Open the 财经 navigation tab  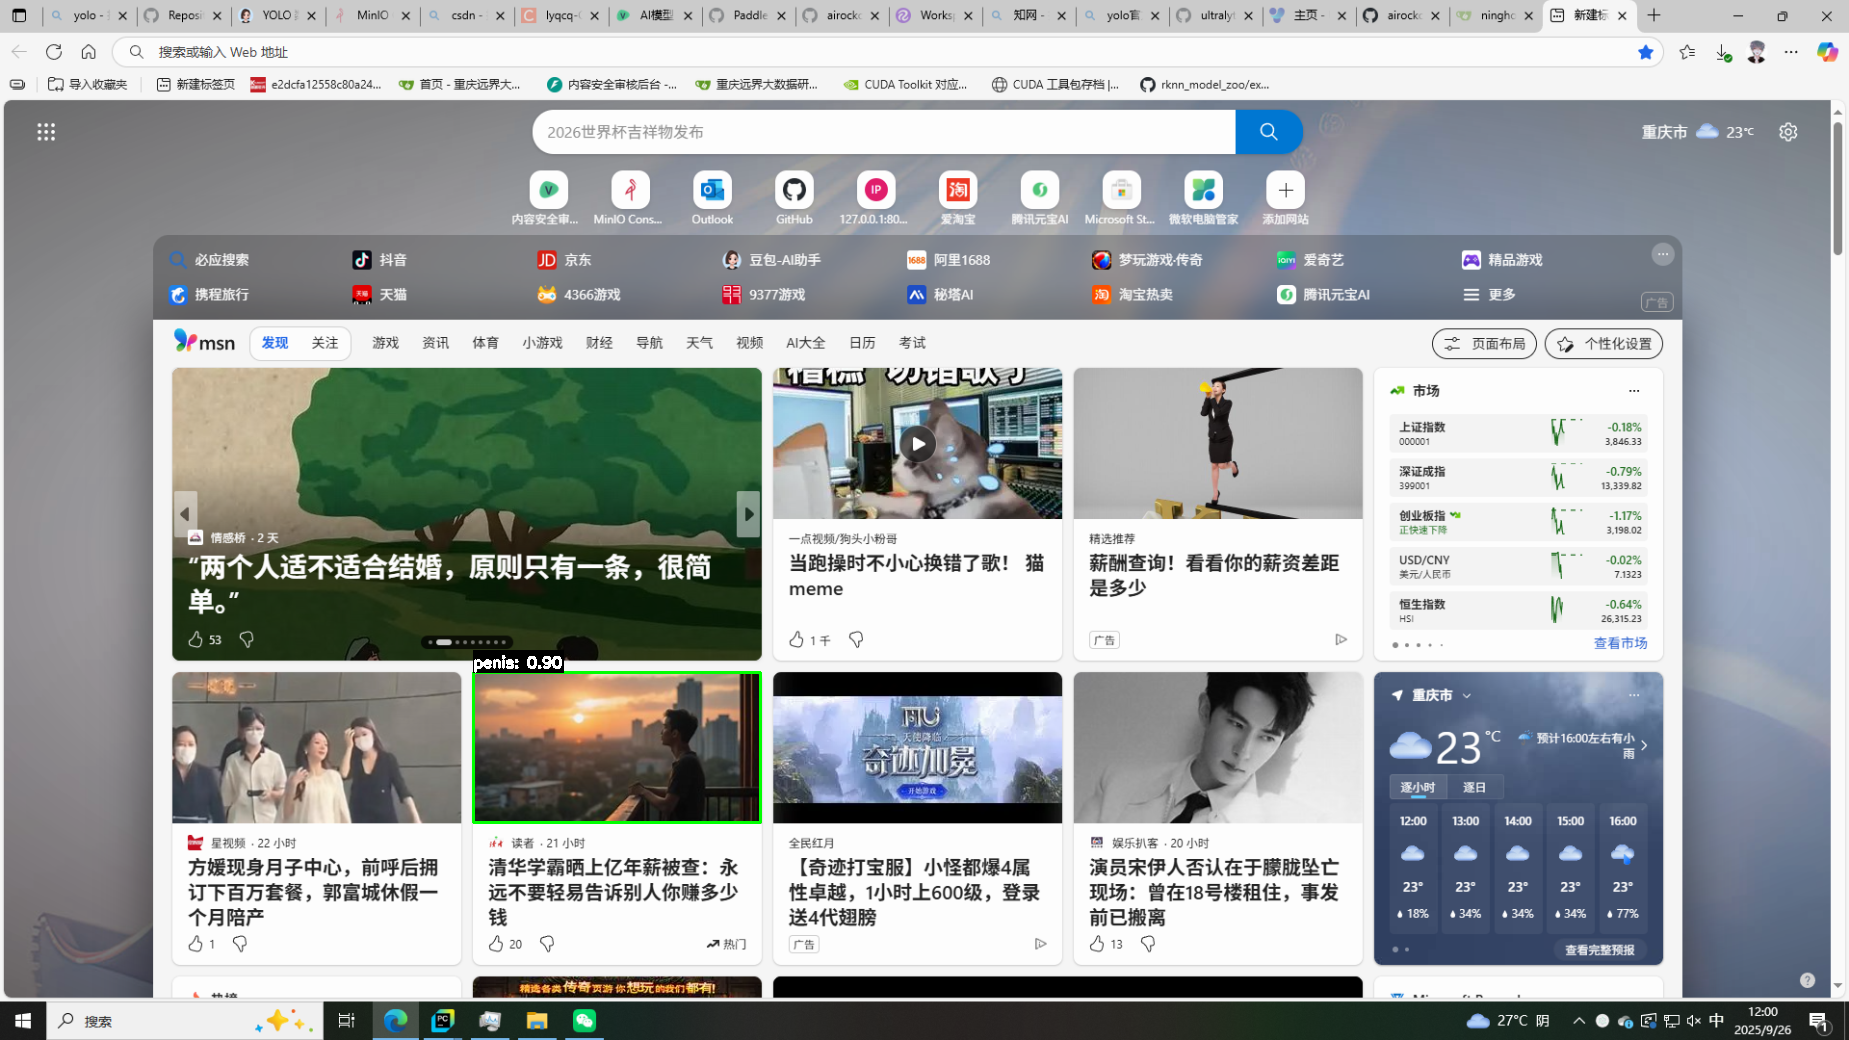pos(599,343)
